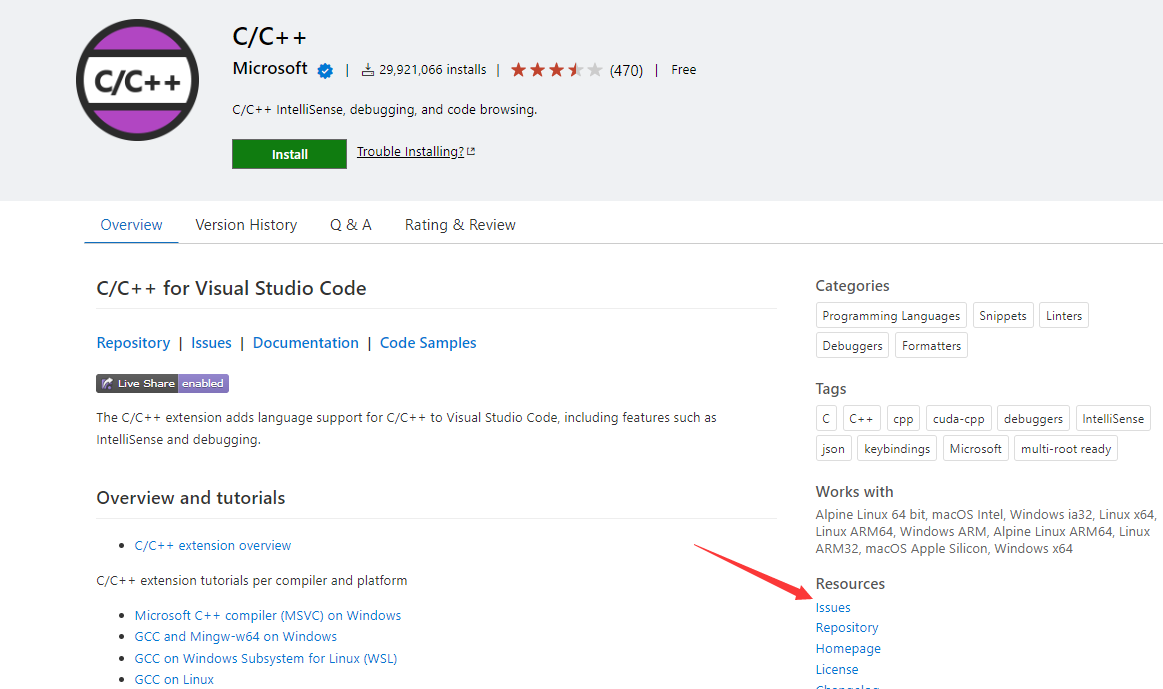Open C/C++ extension overview link
Viewport: 1163px width, 689px height.
pos(213,545)
